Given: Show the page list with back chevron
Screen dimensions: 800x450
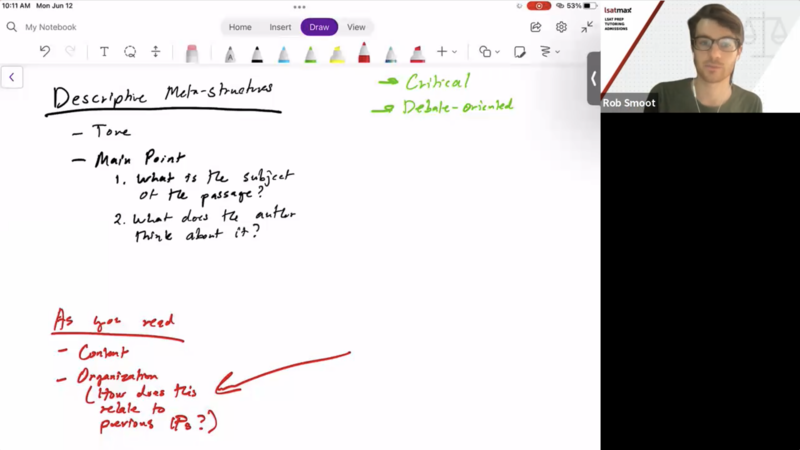Looking at the screenshot, I should [x=12, y=77].
